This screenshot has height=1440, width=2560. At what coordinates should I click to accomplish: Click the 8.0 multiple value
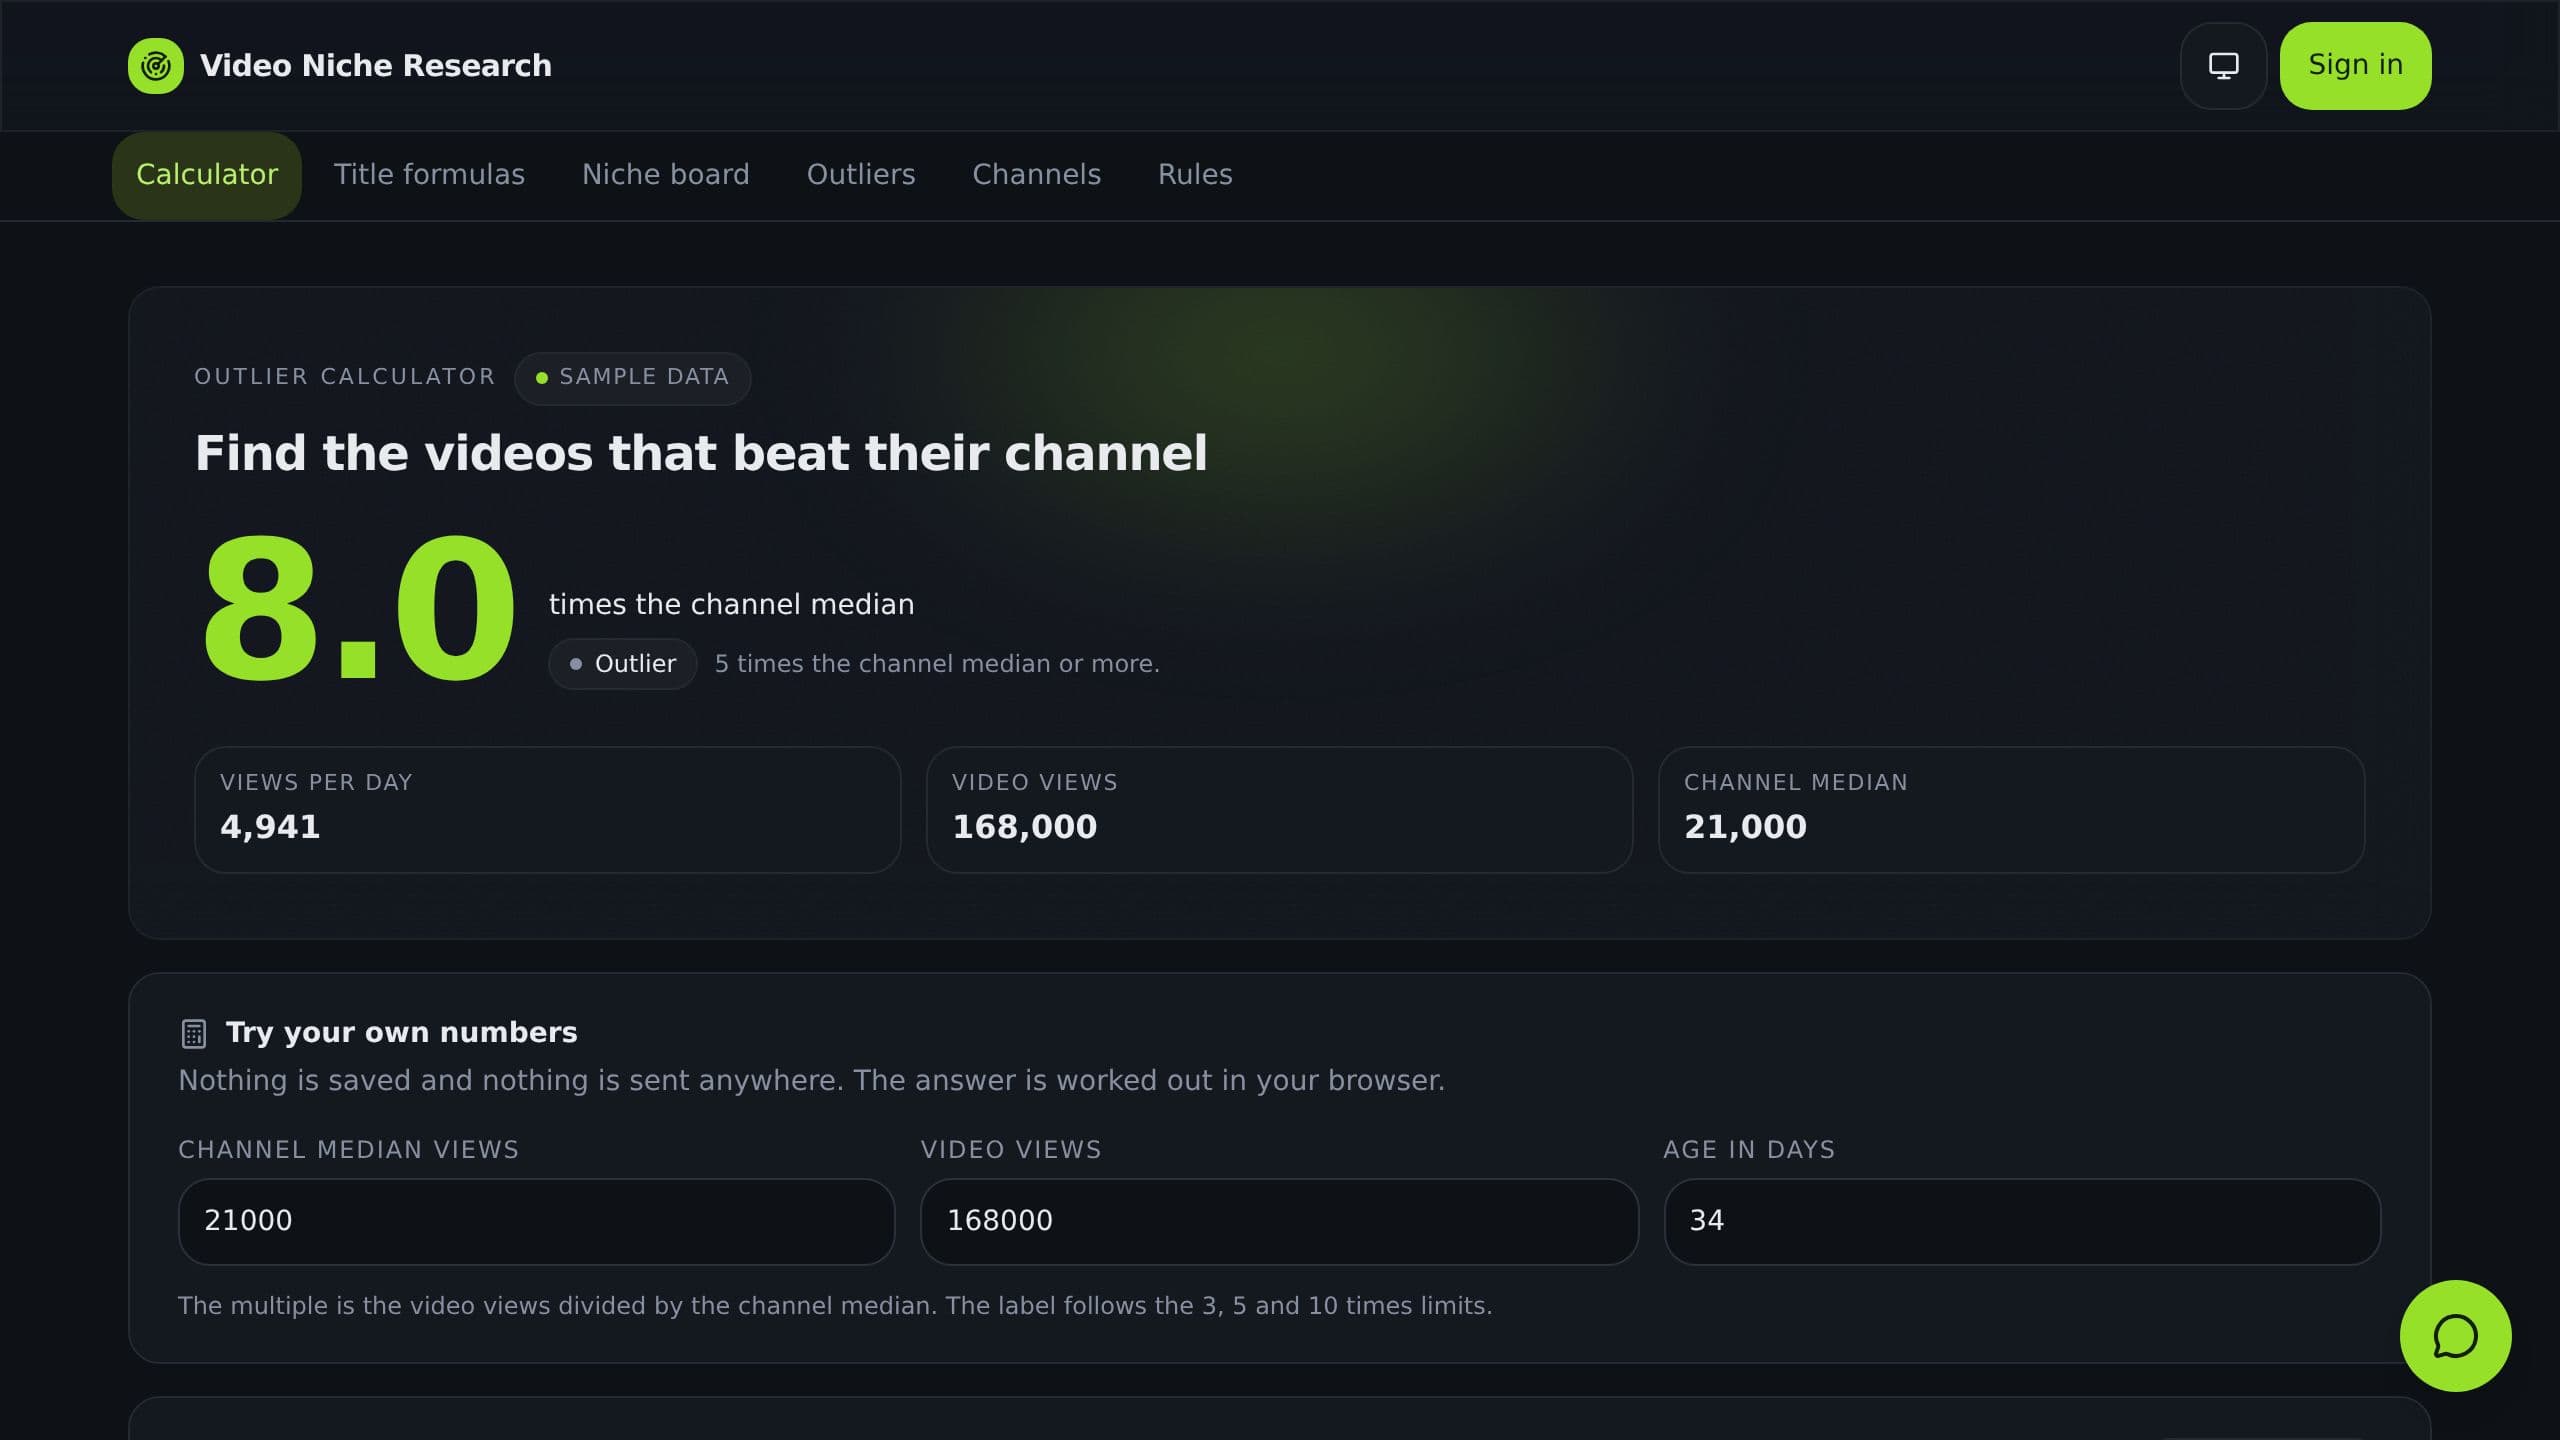click(358, 608)
